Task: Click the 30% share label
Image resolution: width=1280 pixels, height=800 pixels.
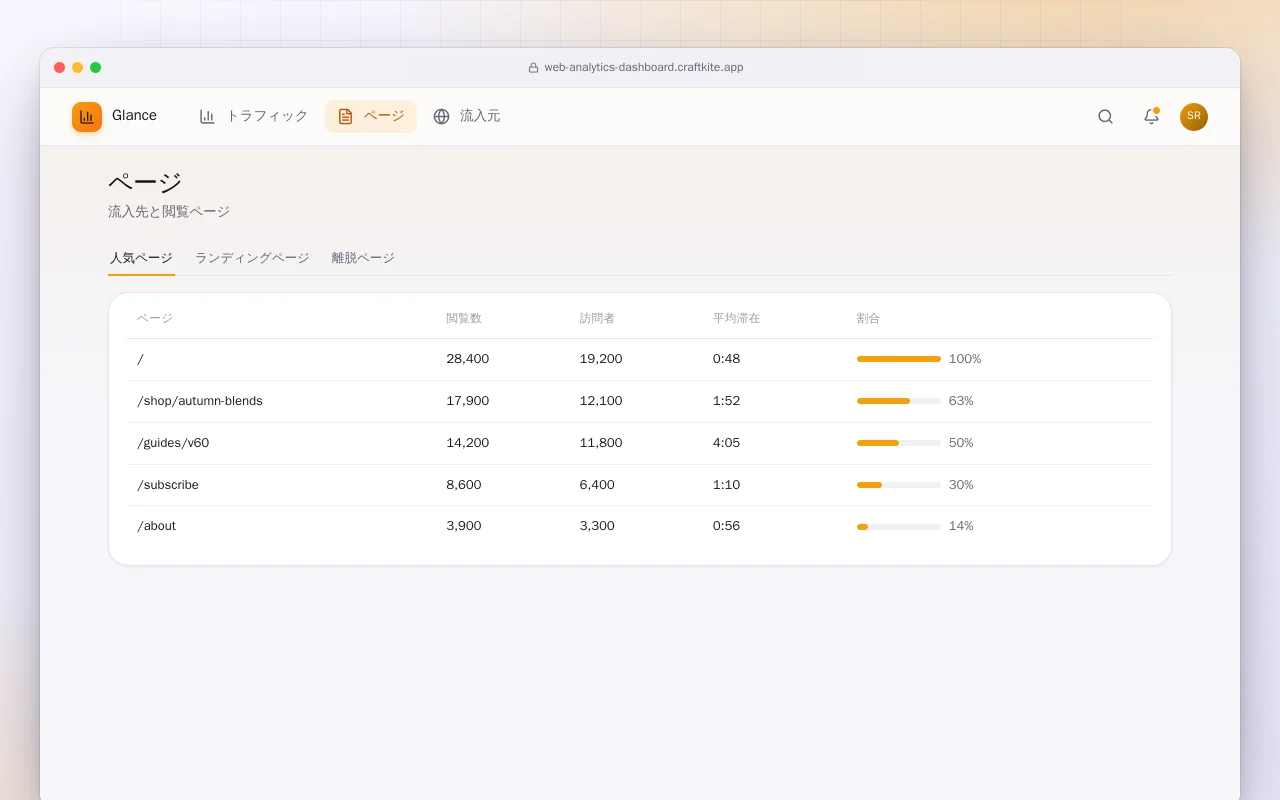Action: point(961,485)
